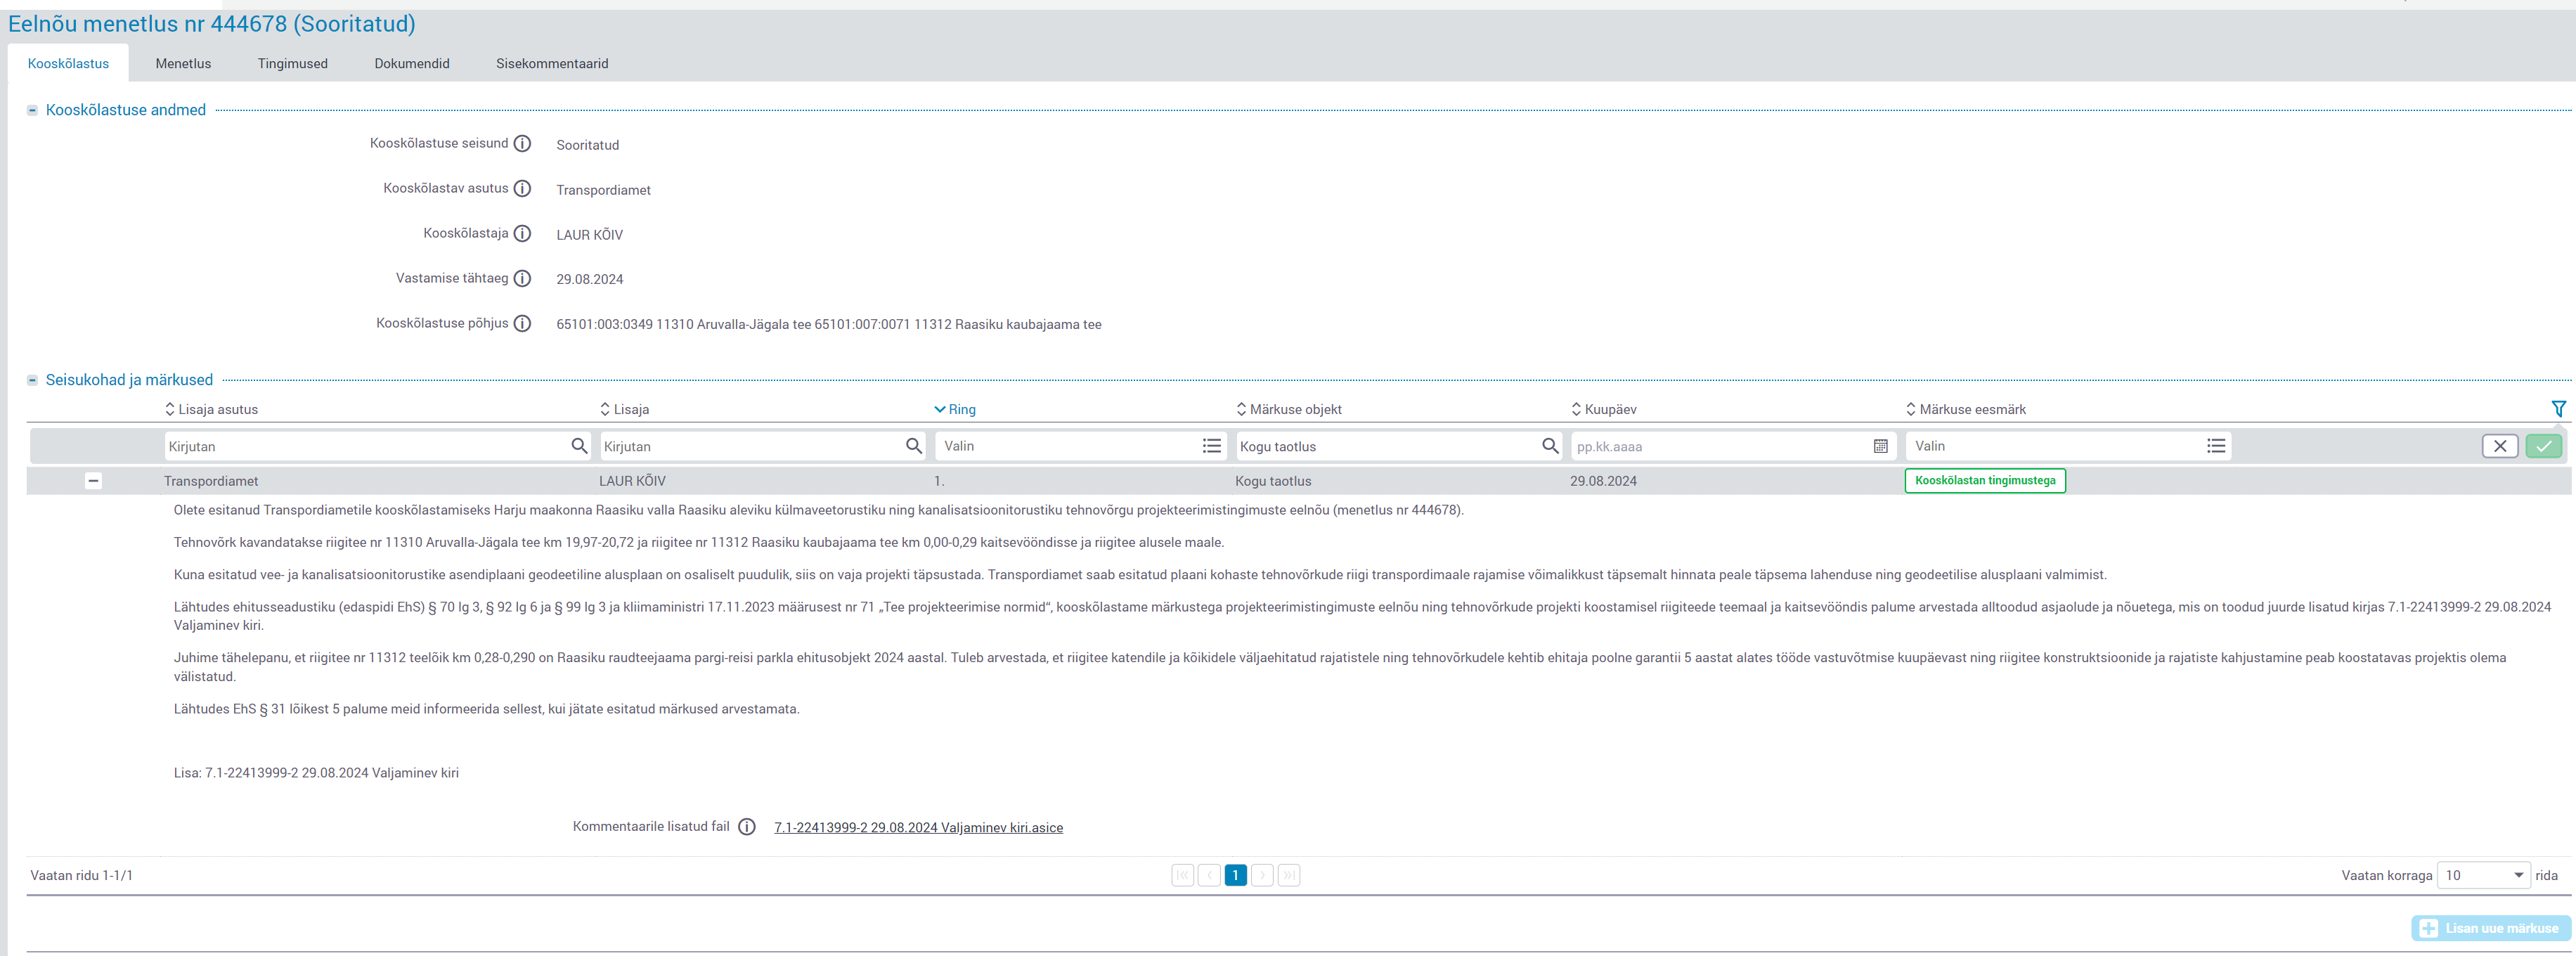Go to last page pagination icon
The height and width of the screenshot is (956, 2576).
(1289, 875)
